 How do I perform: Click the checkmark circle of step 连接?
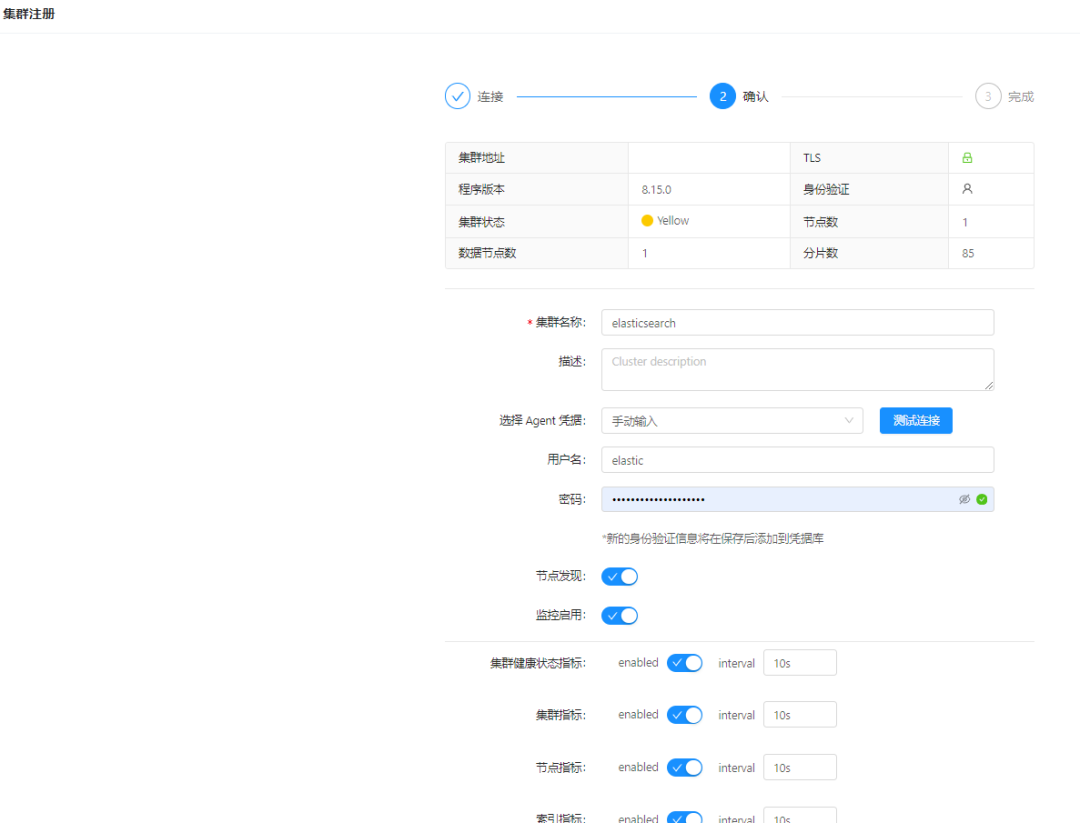click(457, 96)
